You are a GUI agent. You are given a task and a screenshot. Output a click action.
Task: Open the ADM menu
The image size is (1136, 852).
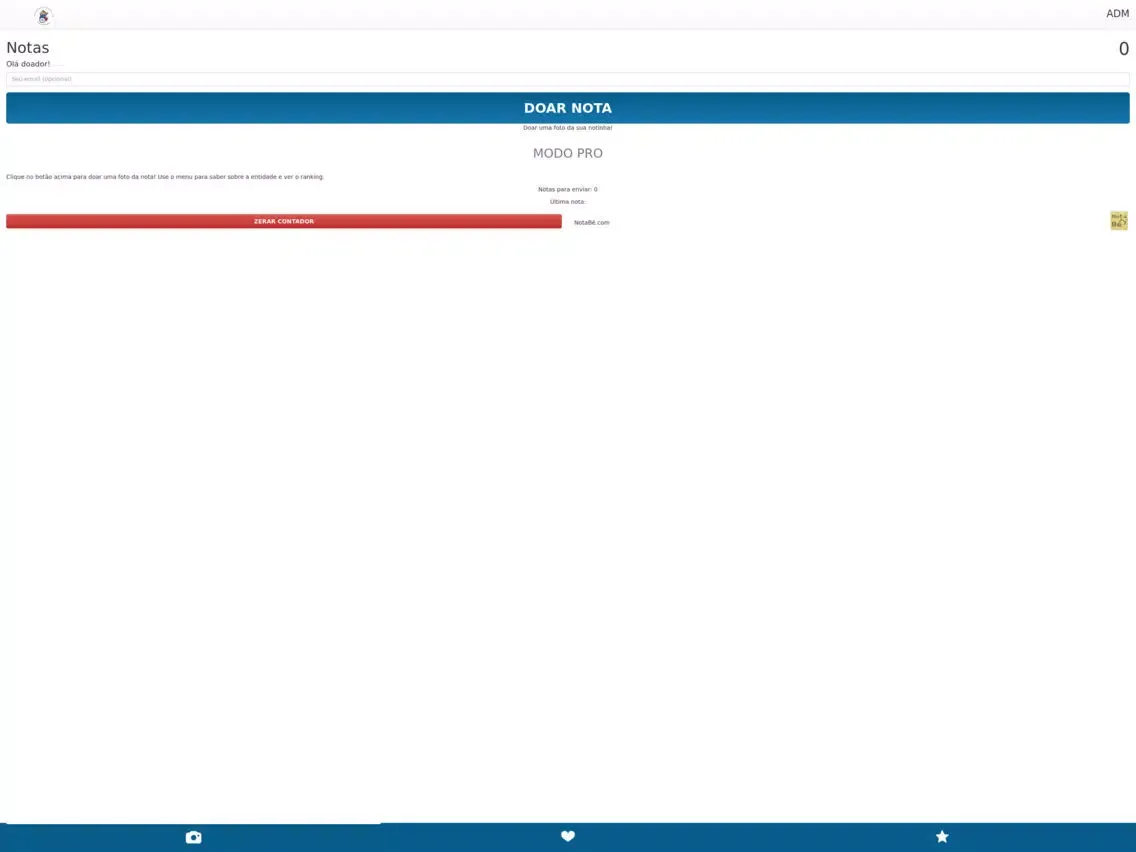[1117, 14]
